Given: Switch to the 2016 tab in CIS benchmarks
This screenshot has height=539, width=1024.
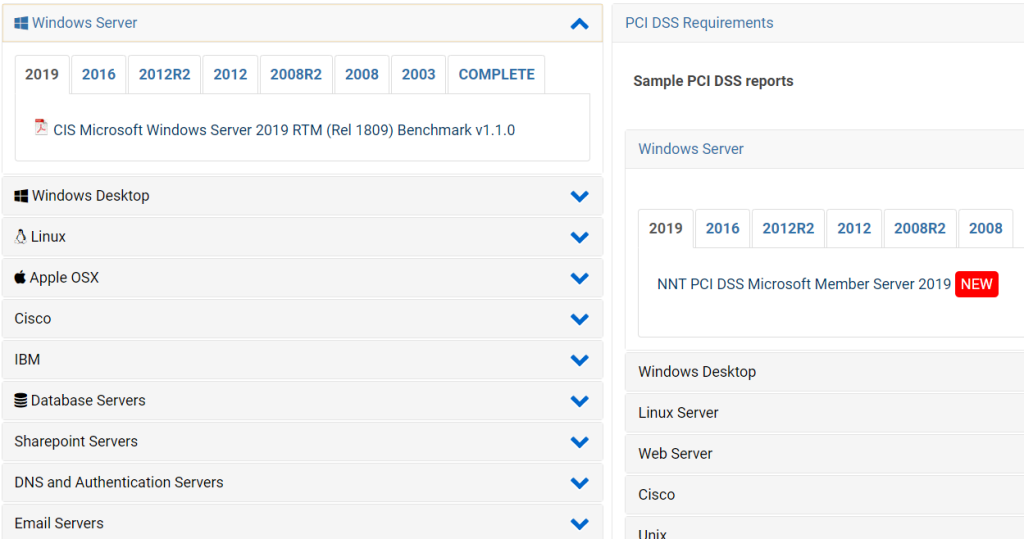Looking at the screenshot, I should click(x=99, y=74).
